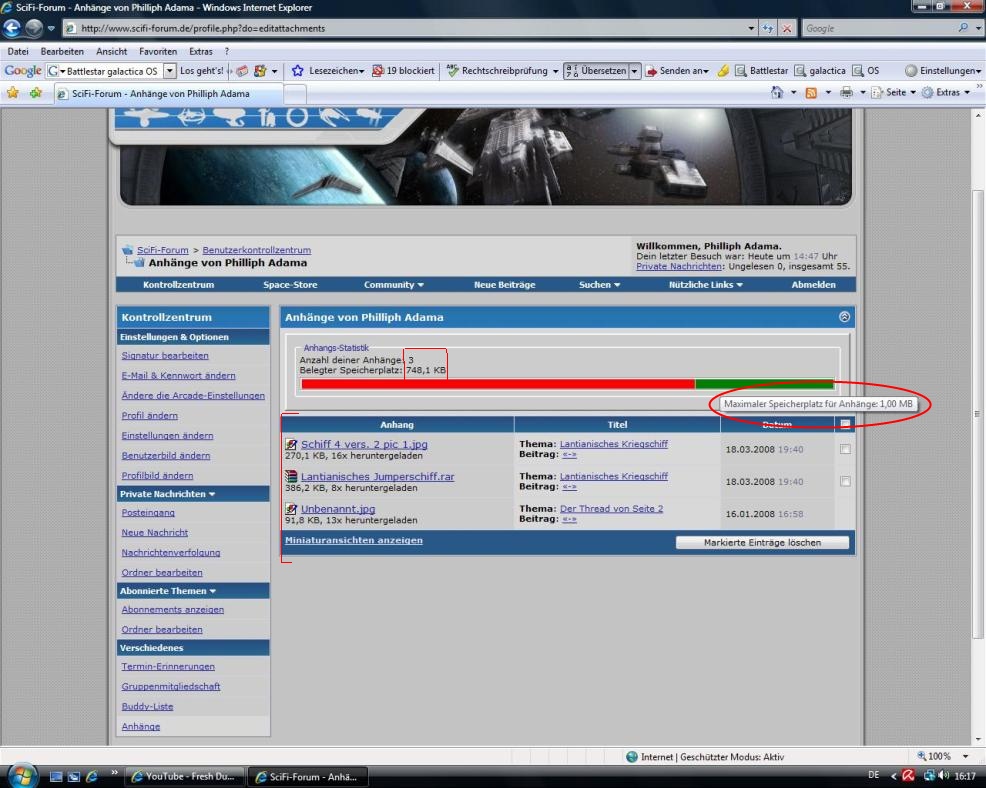The width and height of the screenshot is (986, 788).
Task: Open the Signatur bearbeiten link in the sidebar
Action: (165, 356)
